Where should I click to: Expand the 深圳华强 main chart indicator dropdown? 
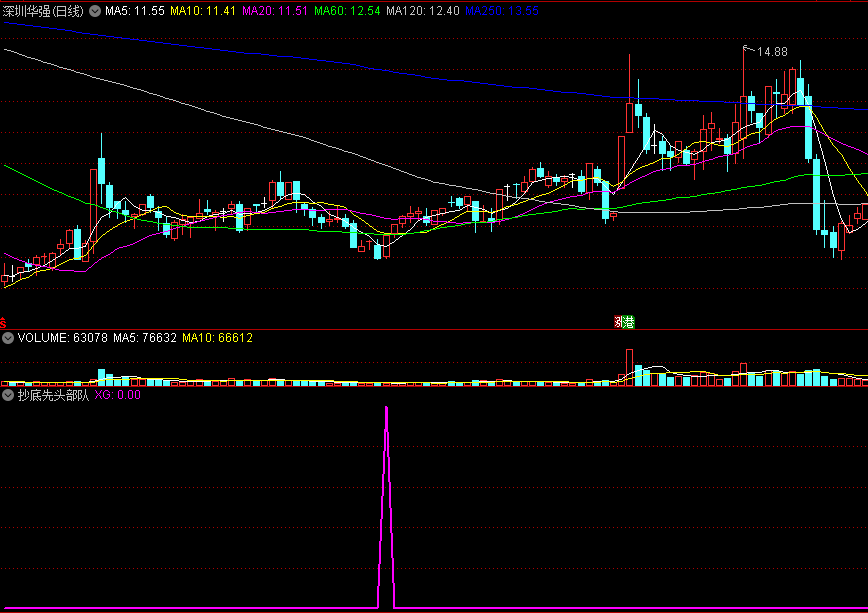(x=95, y=11)
